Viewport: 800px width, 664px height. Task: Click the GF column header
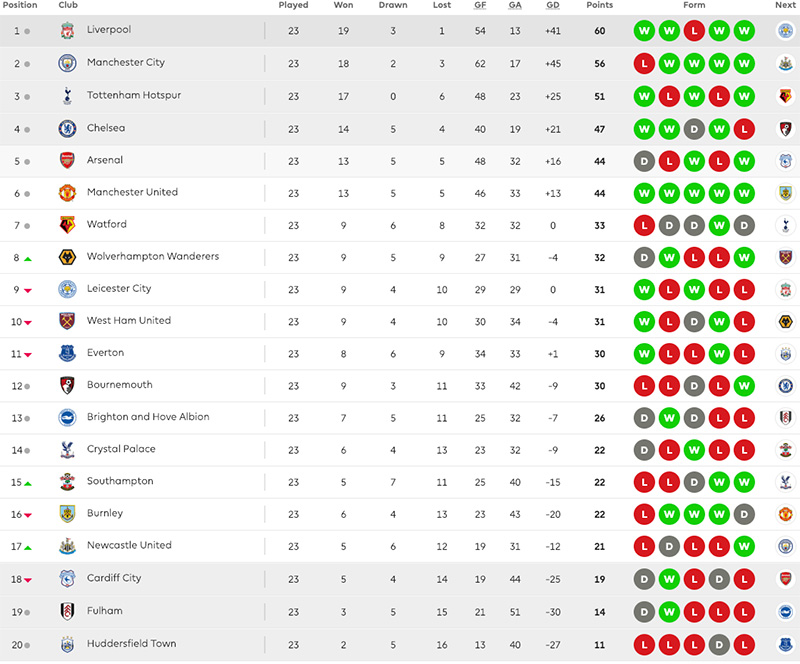click(x=480, y=5)
